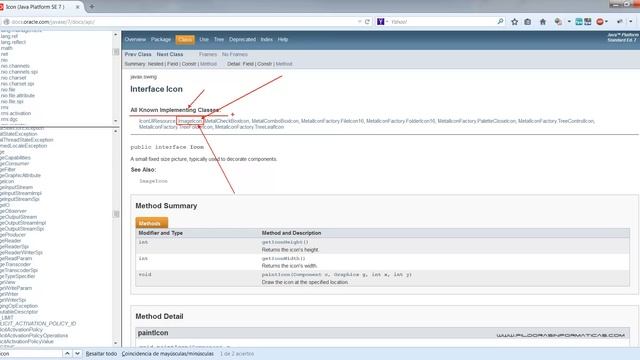Open the bookmarks list icon

pyautogui.click(x=527, y=22)
